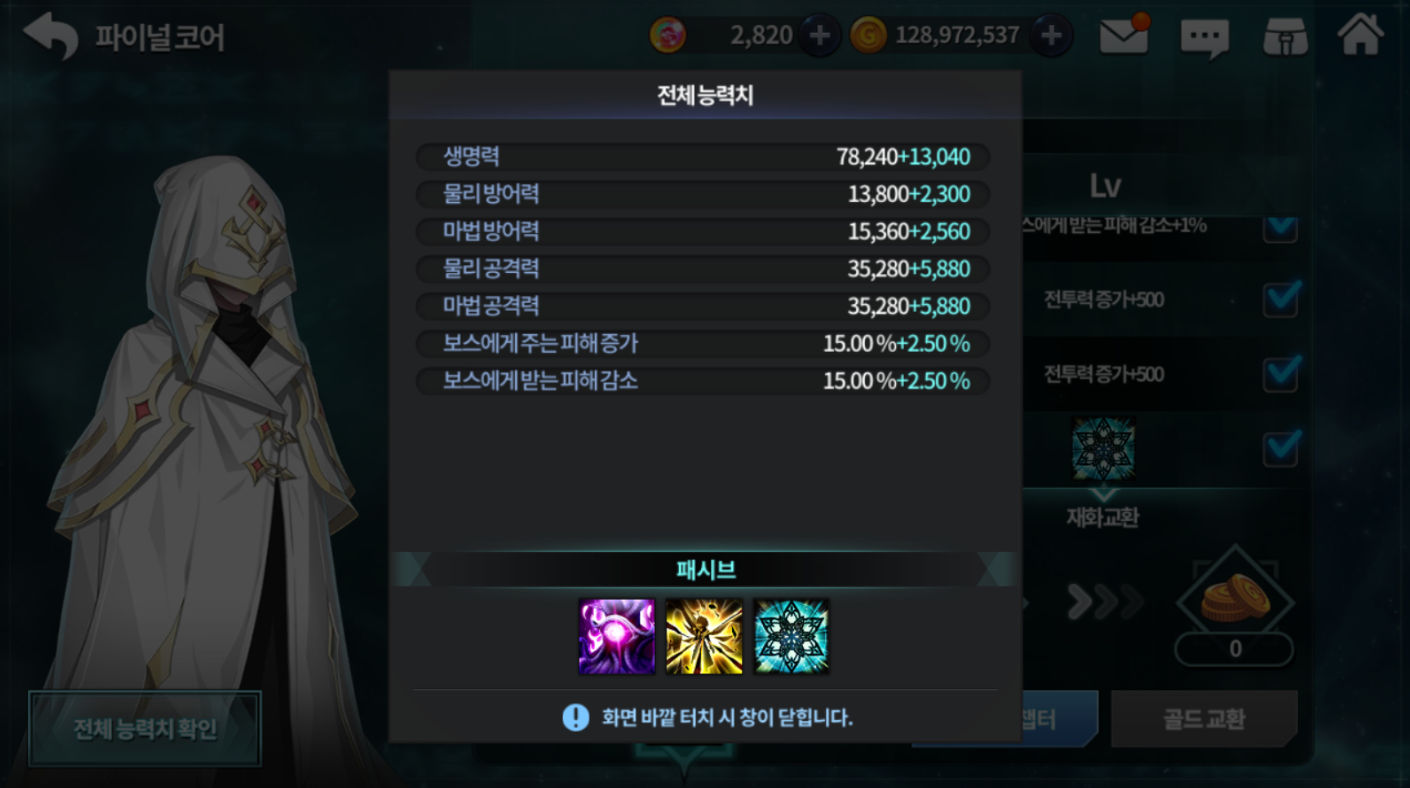Click the 전체 능력치 확인 button
1410x788 pixels.
(x=145, y=729)
